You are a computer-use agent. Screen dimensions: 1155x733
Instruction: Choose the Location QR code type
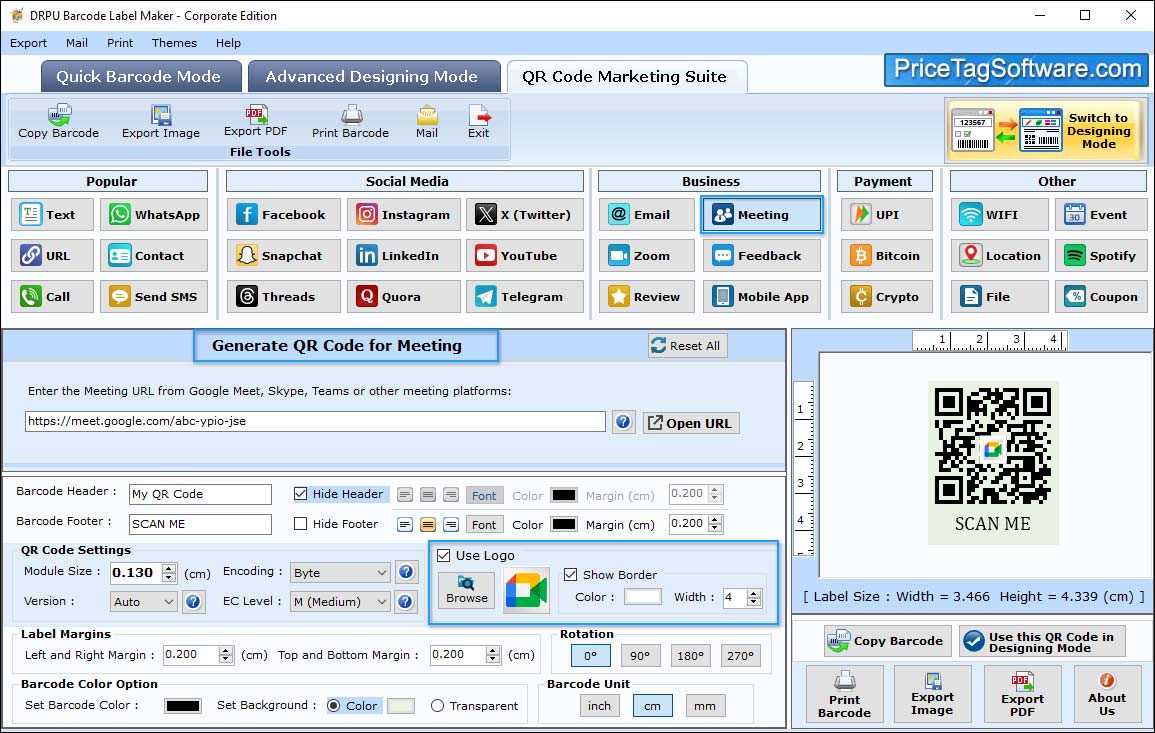(1000, 256)
